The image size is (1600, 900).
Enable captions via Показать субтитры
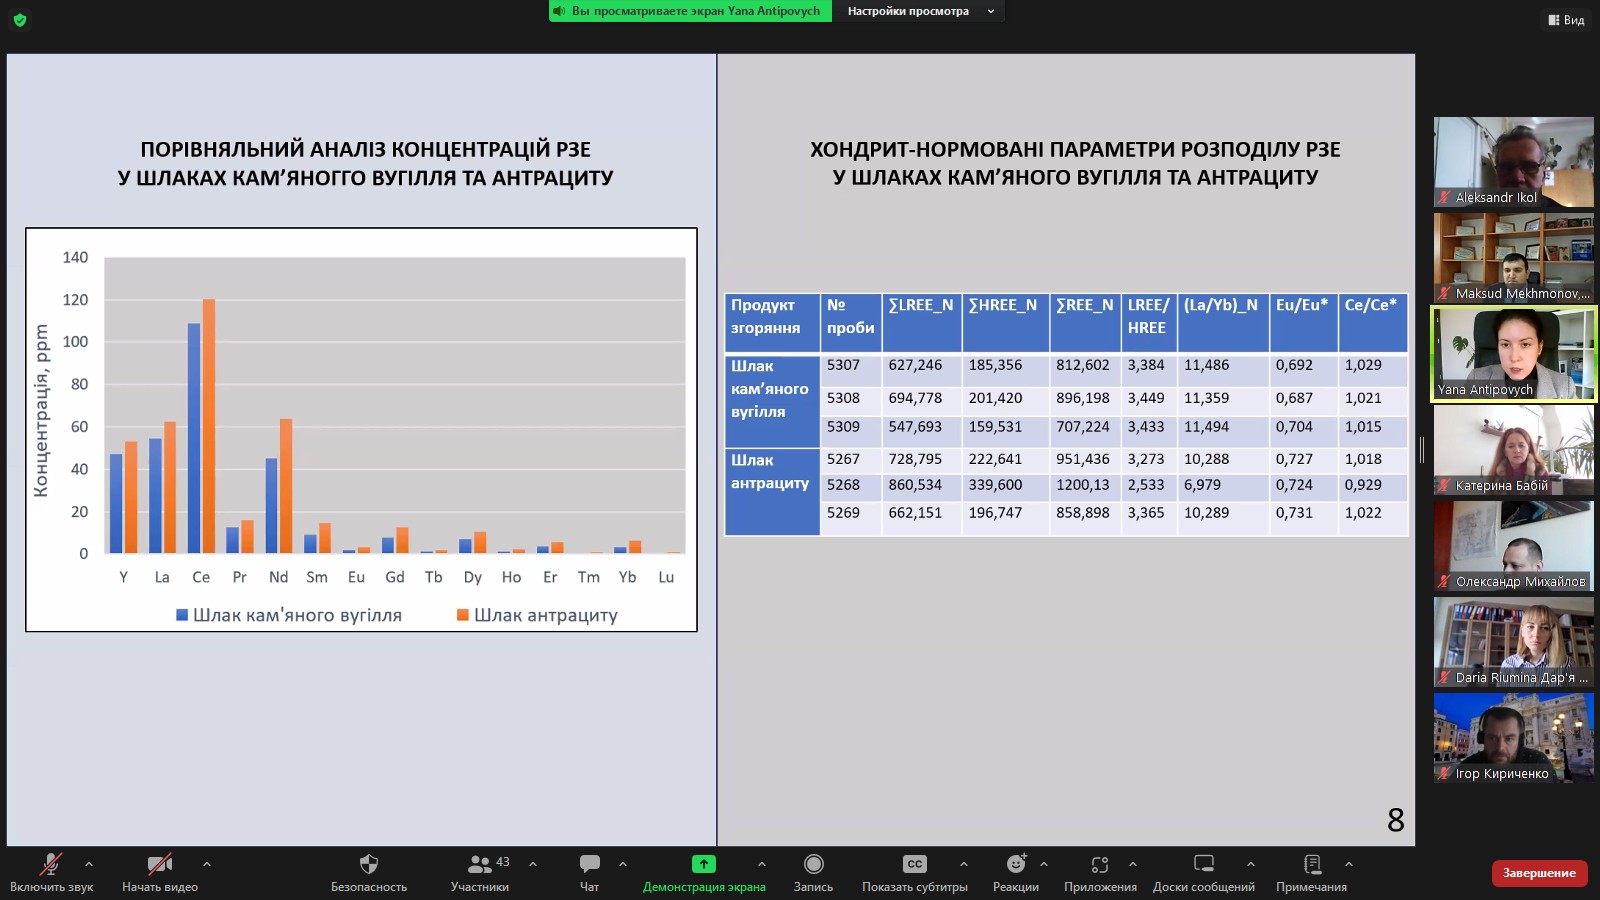tap(915, 865)
